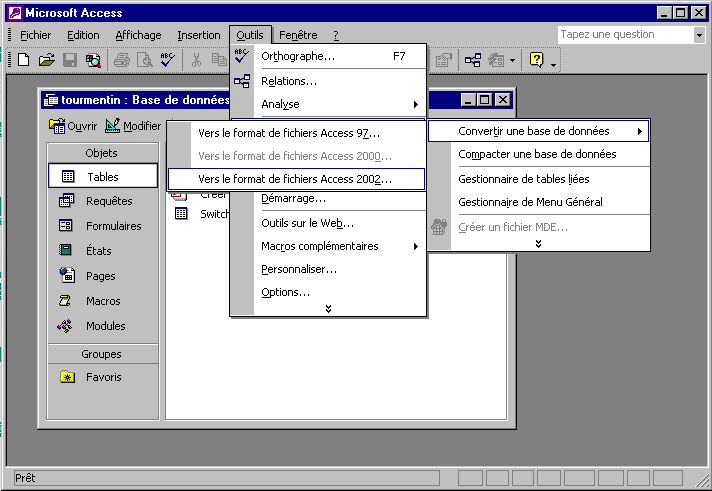Click the Print toolbar icon
The width and height of the screenshot is (712, 491).
pos(122,60)
